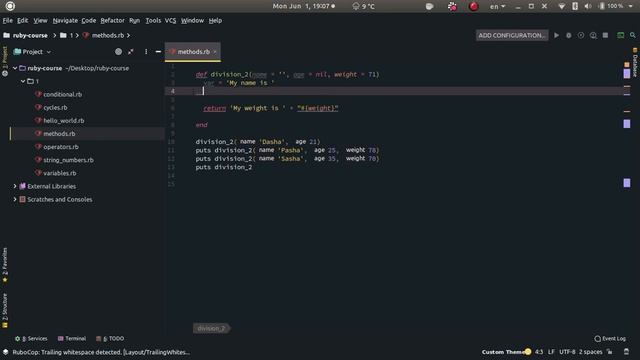This screenshot has width=640, height=360.
Task: Click the Stop square icon
Action: pyautogui.click(x=605, y=36)
